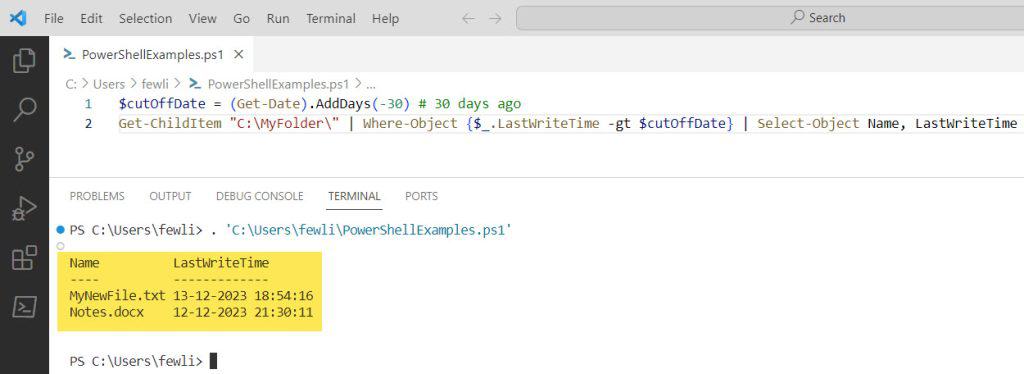Select the PowerShellExamples.ps1 editor tab
The image size is (1024, 374).
(152, 55)
